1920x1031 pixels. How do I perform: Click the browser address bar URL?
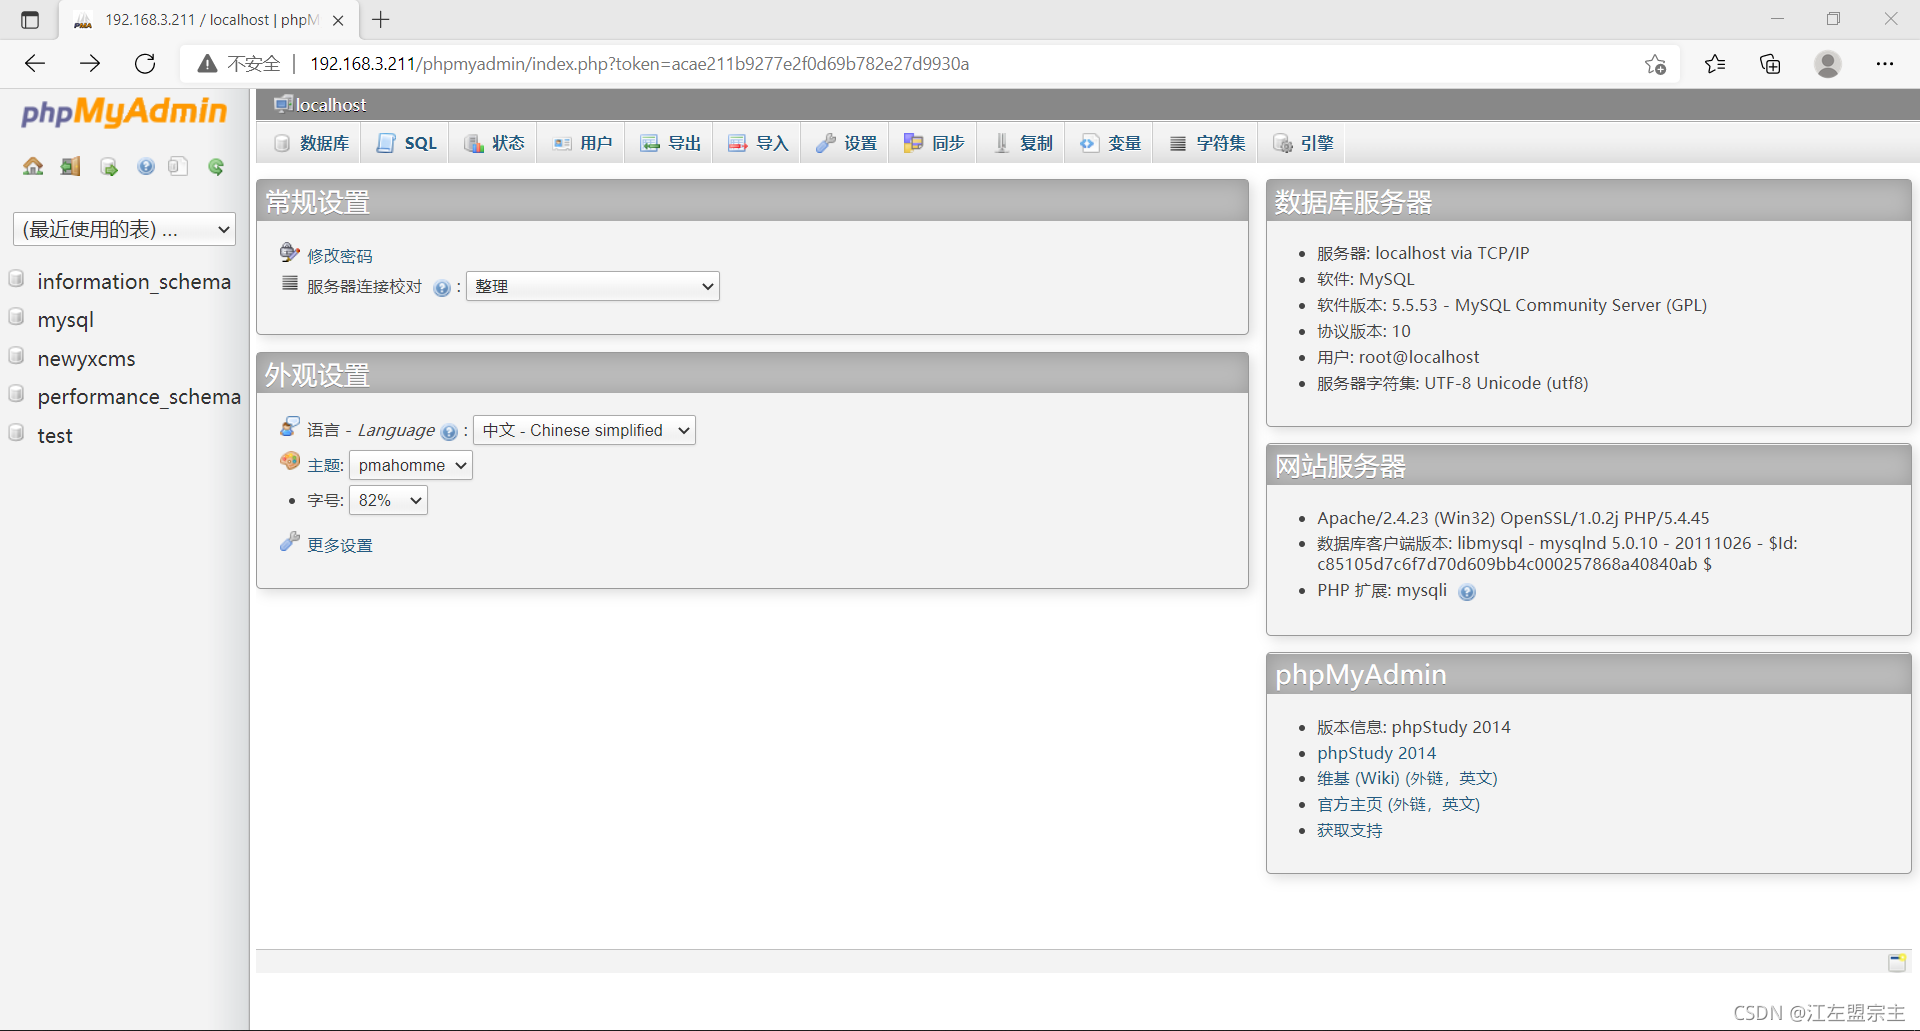639,64
